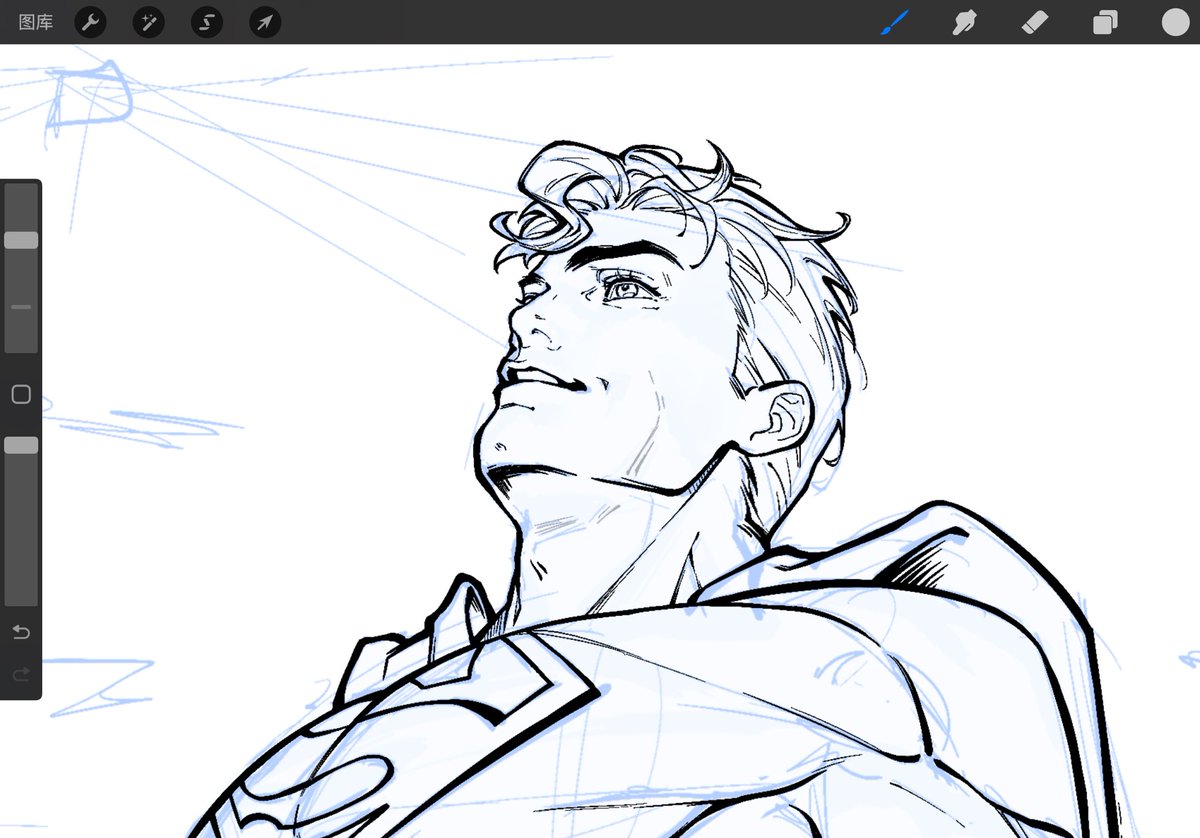Select the Eraser tool

pos(1035,22)
